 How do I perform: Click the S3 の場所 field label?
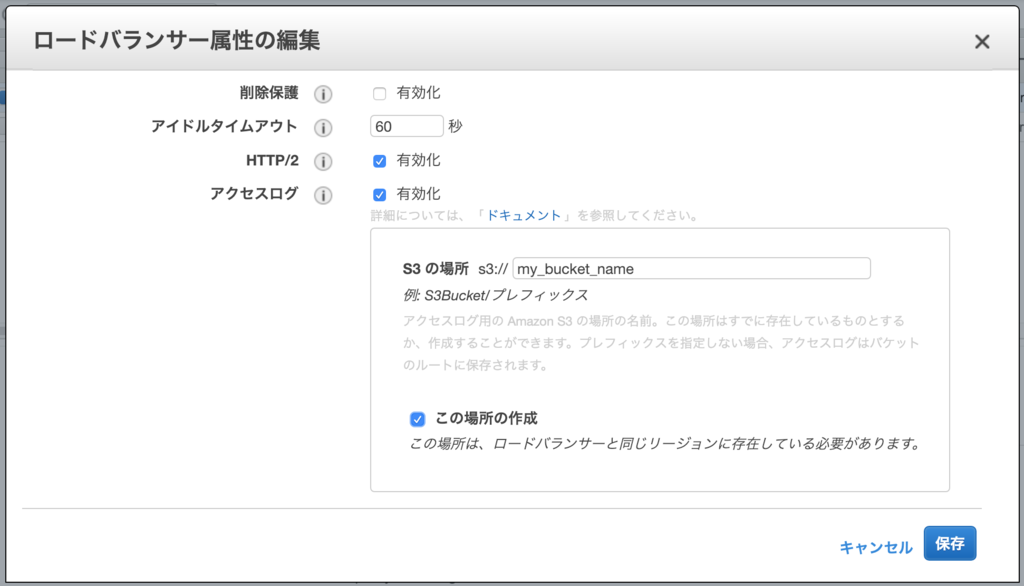pyautogui.click(x=436, y=268)
